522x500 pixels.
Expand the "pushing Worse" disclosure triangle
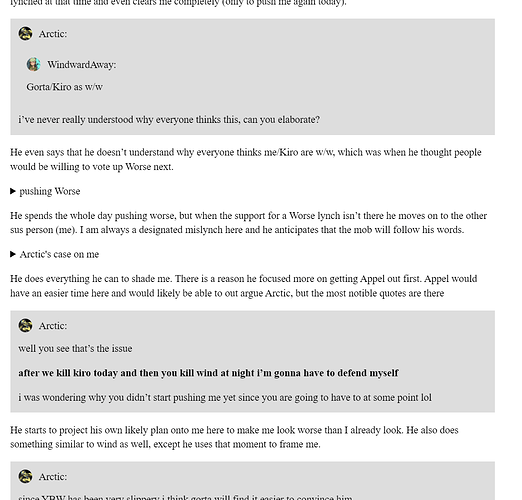pos(13,191)
